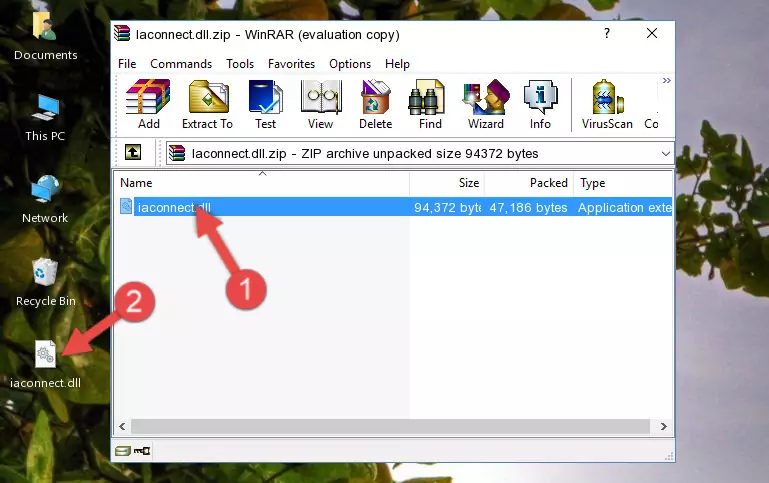Open the Tools menu
769x483 pixels.
point(240,64)
